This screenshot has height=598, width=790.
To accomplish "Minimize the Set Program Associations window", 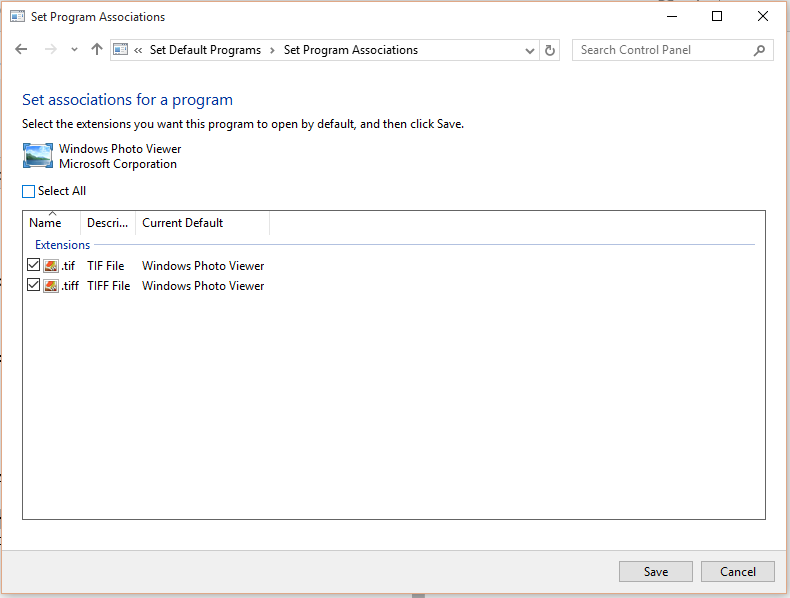I will (x=672, y=17).
